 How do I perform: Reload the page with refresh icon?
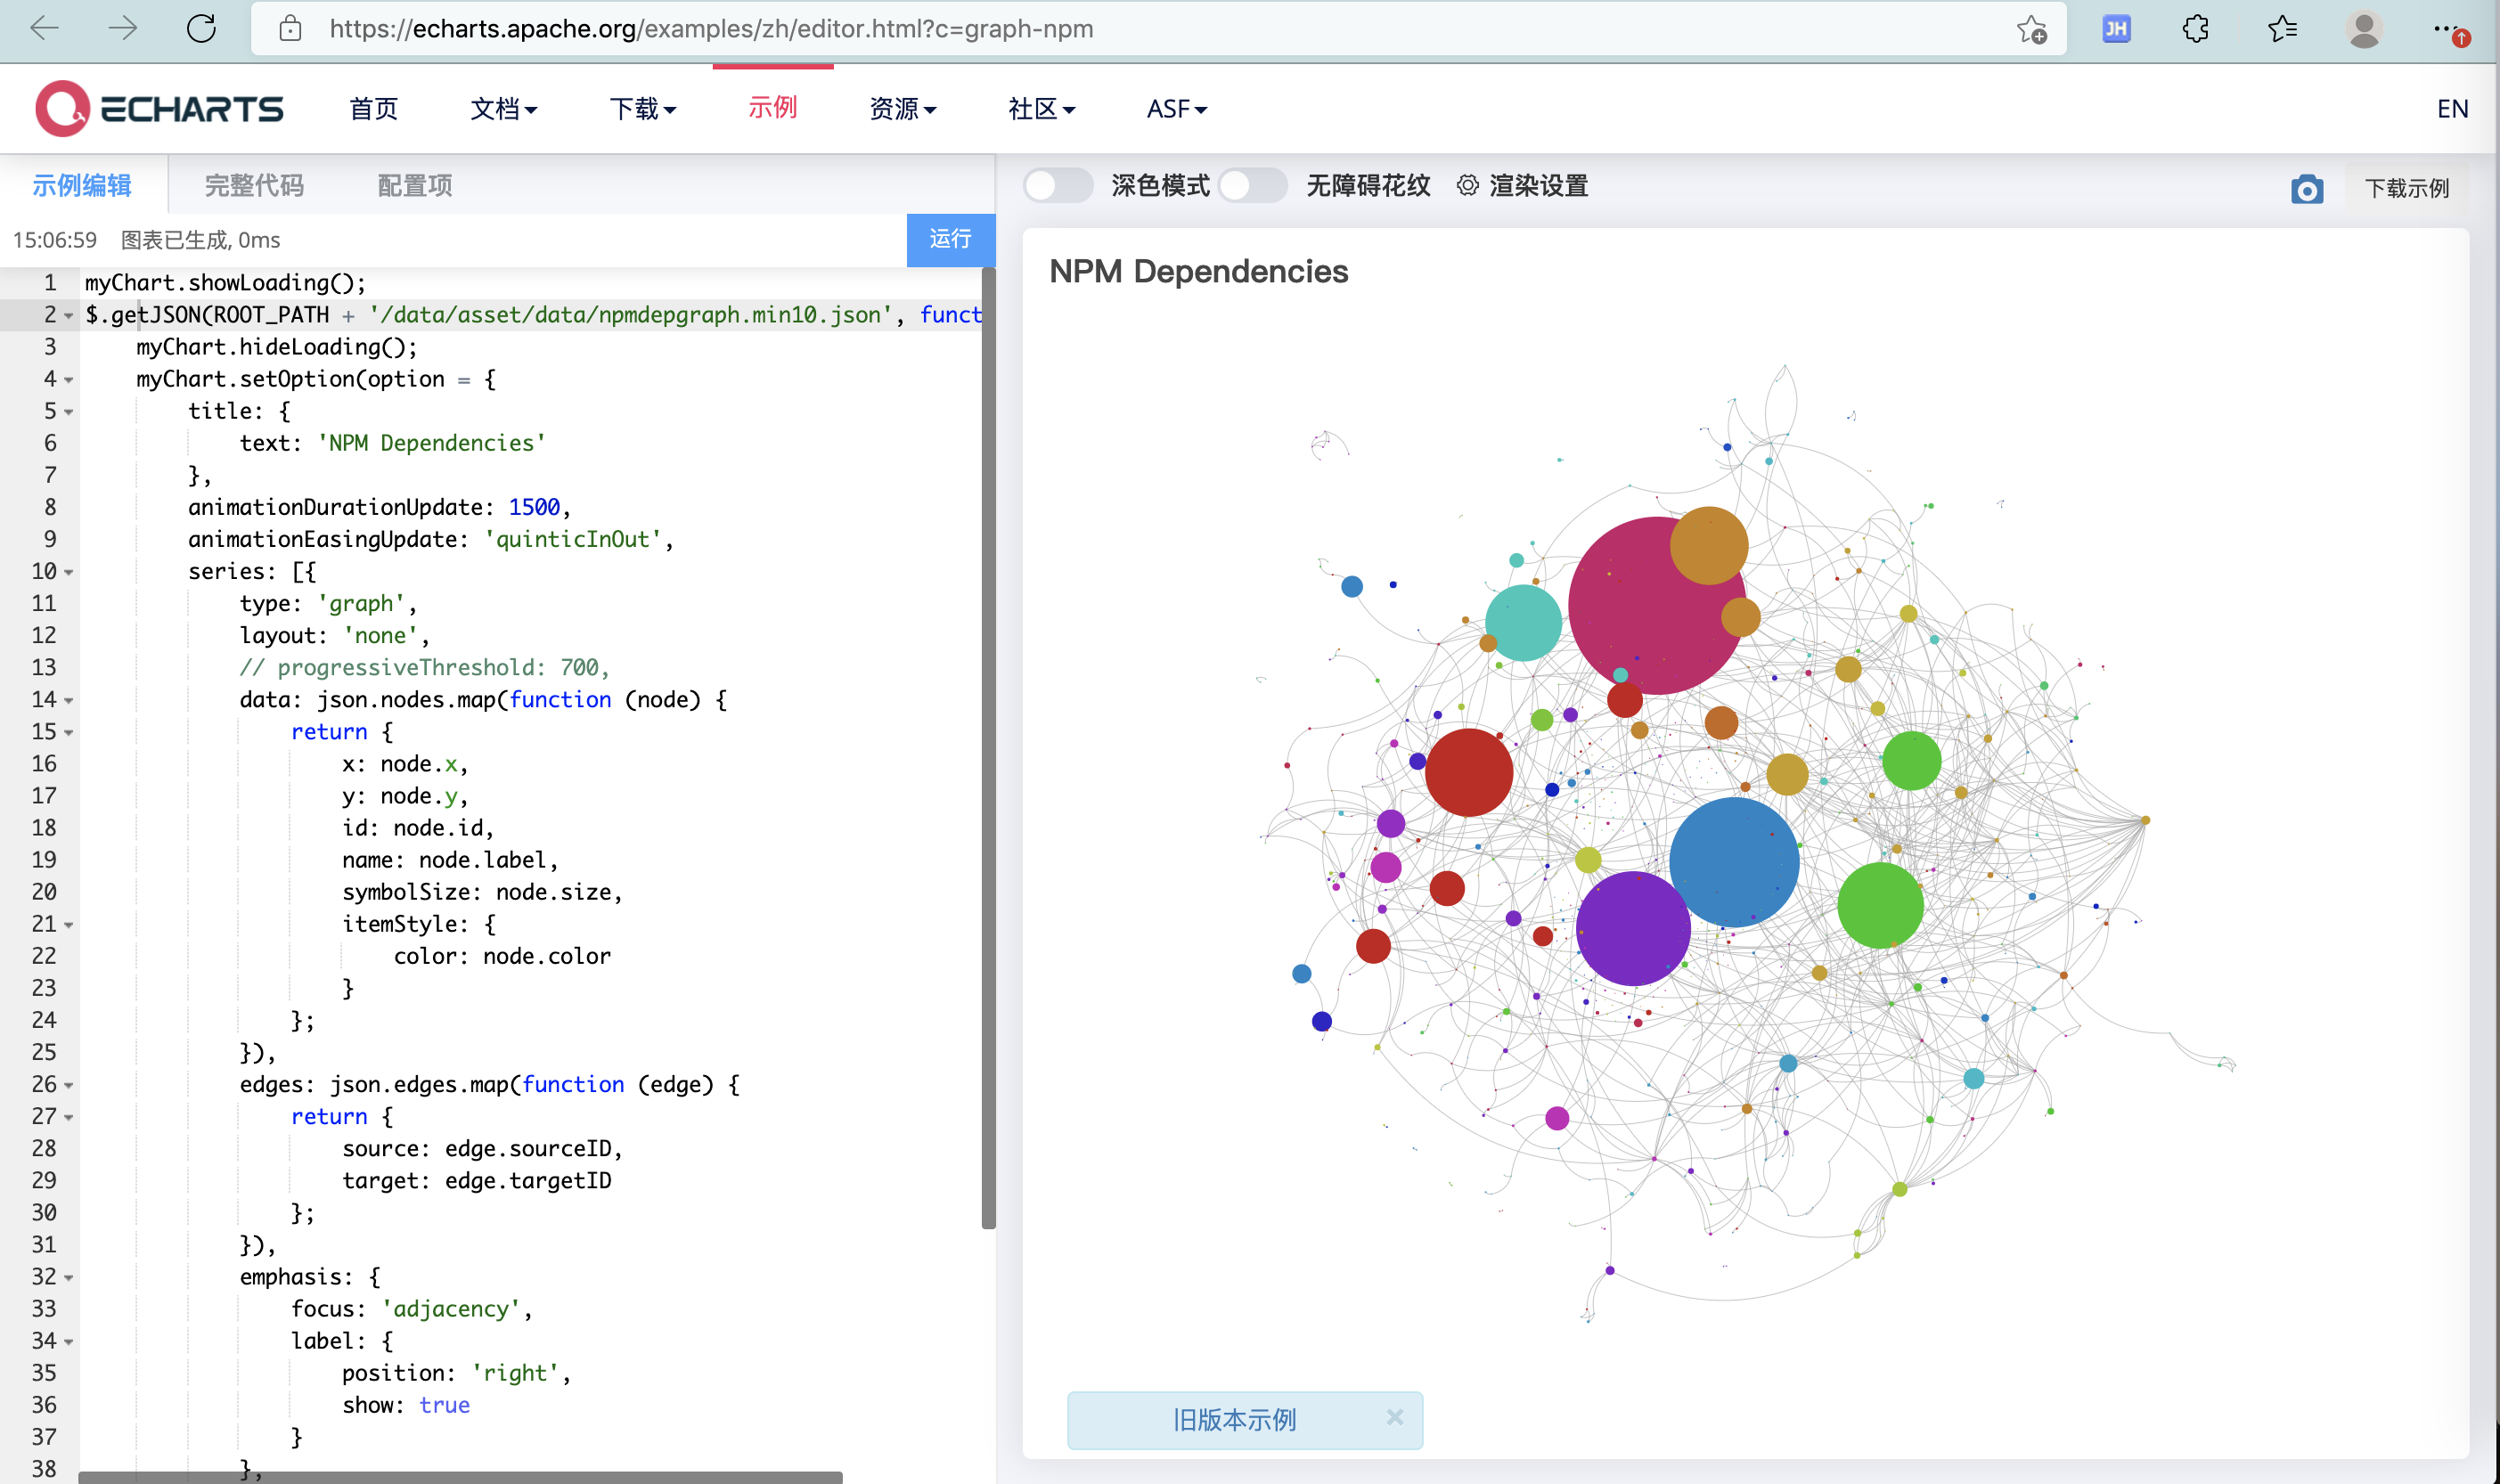(201, 28)
